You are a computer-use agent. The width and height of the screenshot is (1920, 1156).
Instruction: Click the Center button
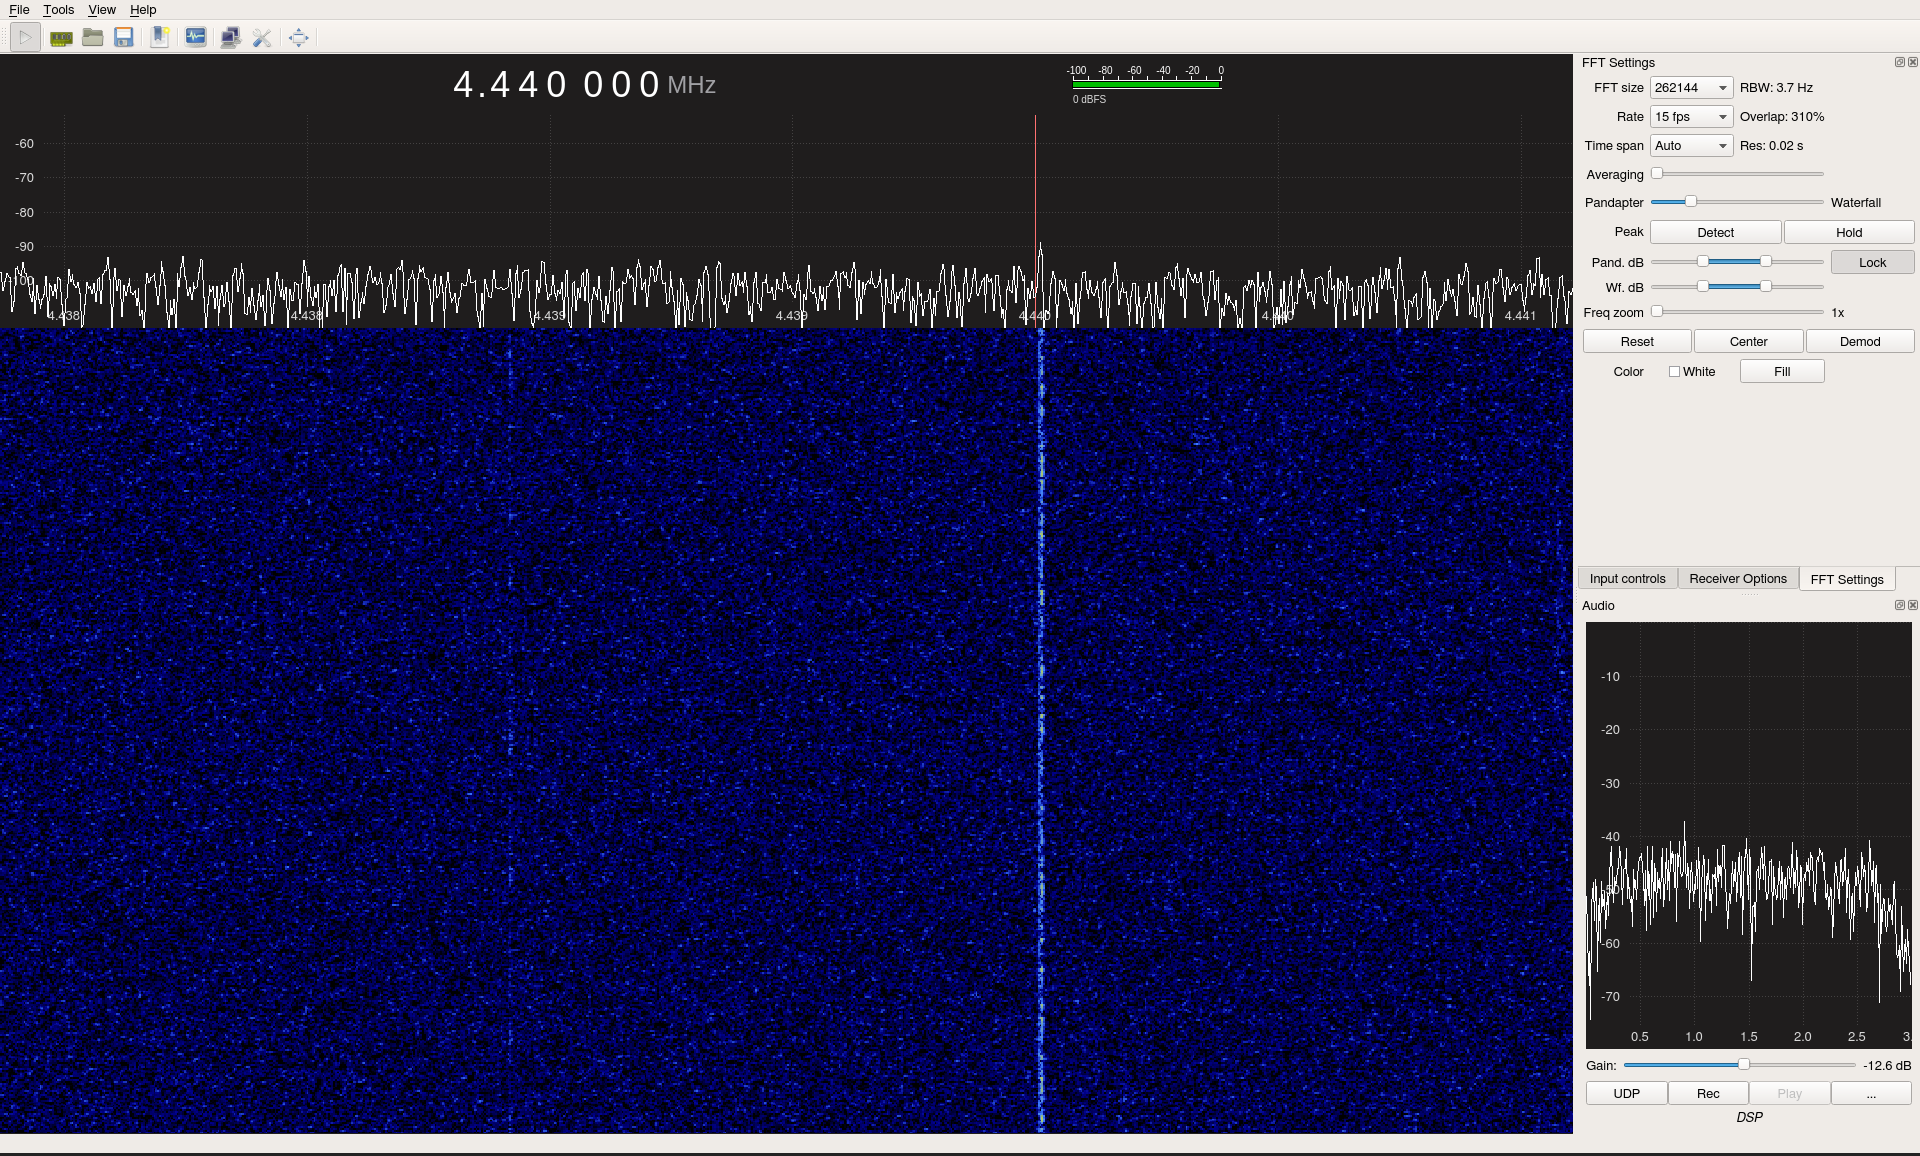pos(1748,342)
